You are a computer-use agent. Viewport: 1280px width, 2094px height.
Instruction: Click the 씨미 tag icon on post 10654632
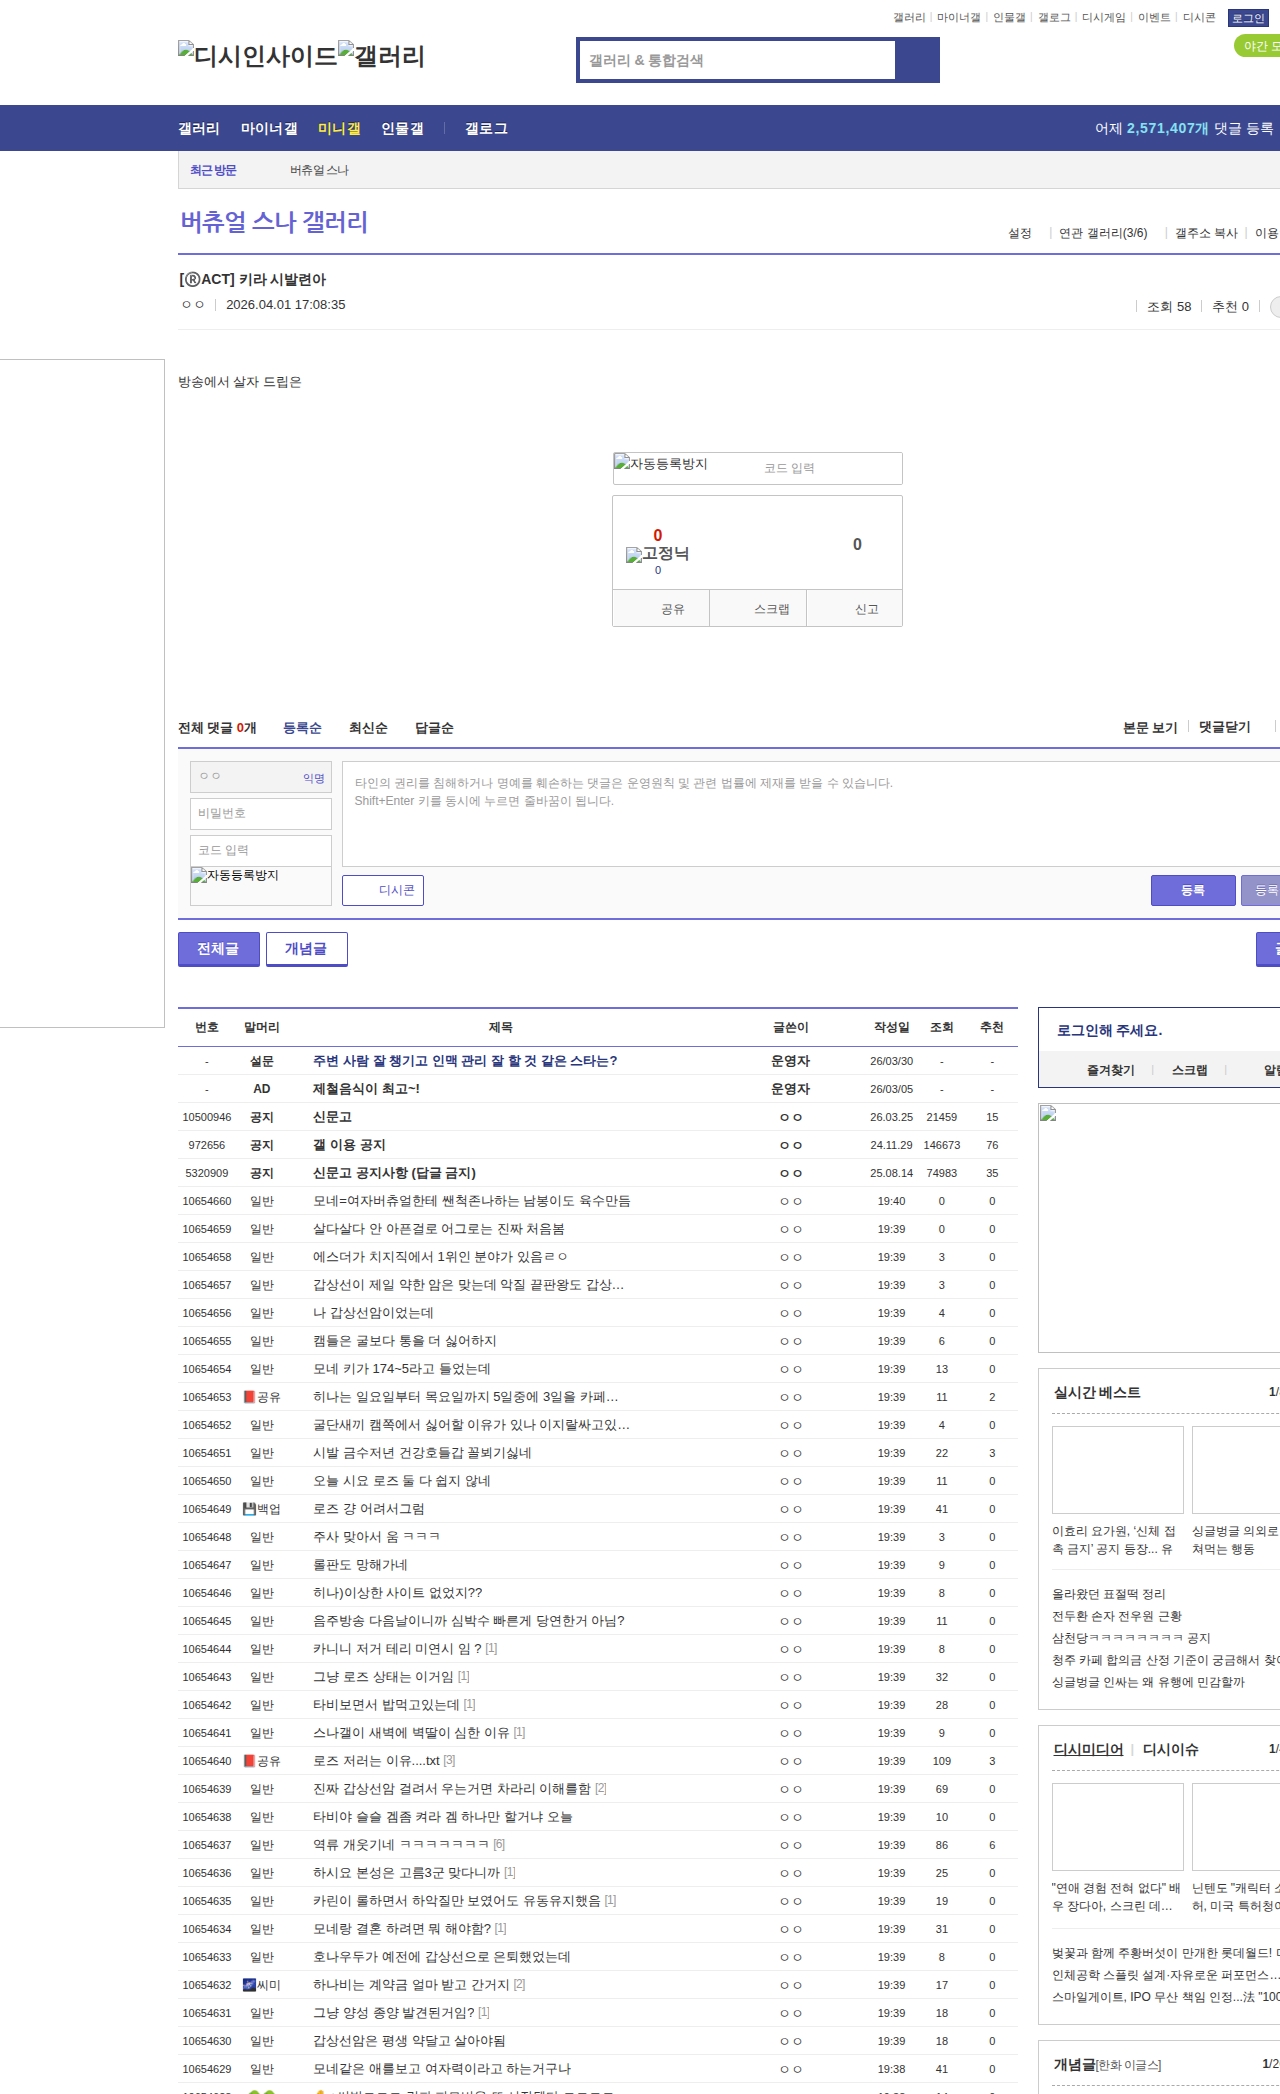[249, 1985]
